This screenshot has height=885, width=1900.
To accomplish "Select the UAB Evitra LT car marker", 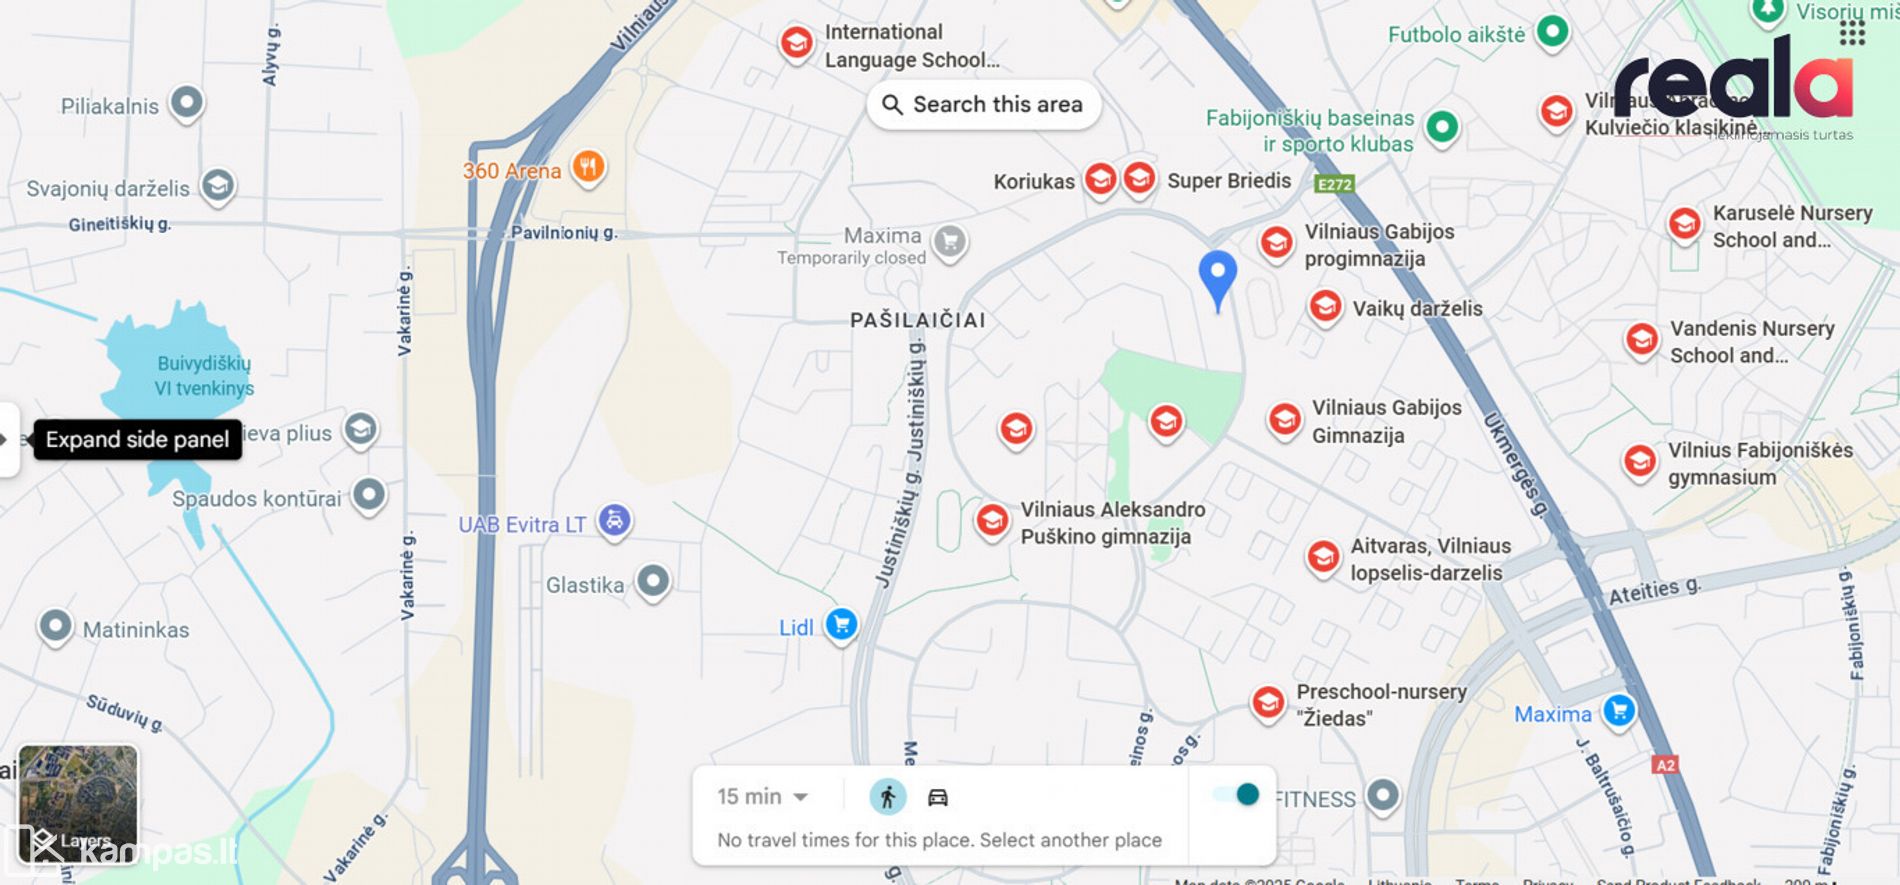I will coord(615,522).
